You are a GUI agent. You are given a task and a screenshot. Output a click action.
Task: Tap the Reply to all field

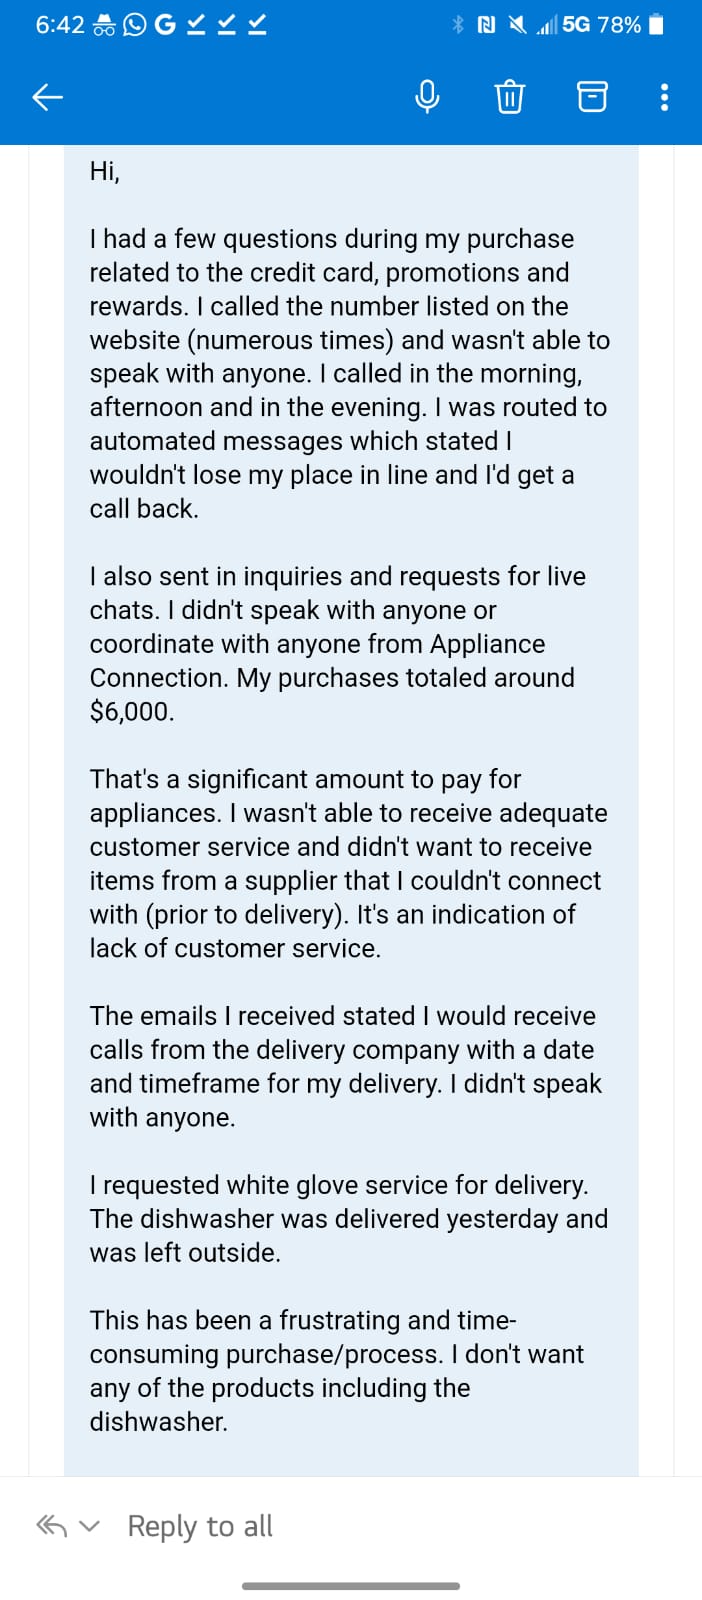200,1526
